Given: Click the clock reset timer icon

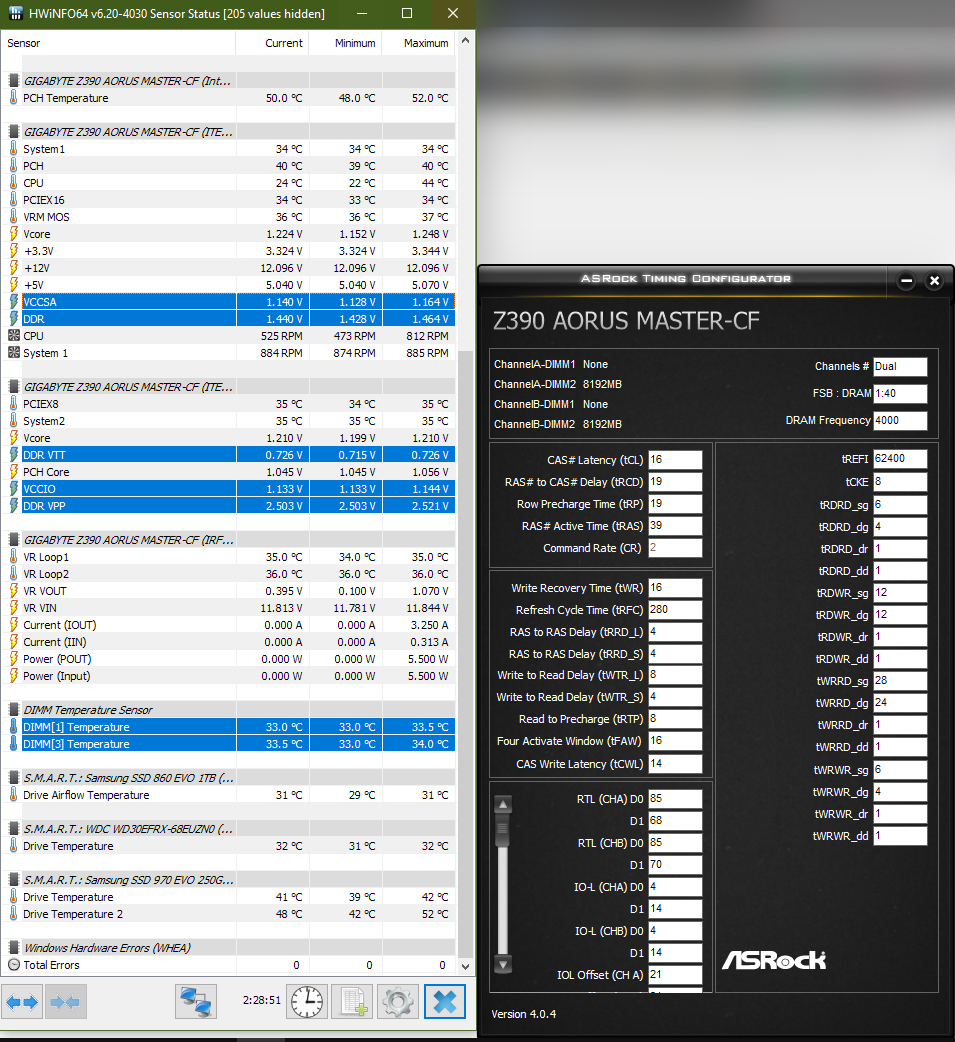Looking at the screenshot, I should coord(307,1001).
